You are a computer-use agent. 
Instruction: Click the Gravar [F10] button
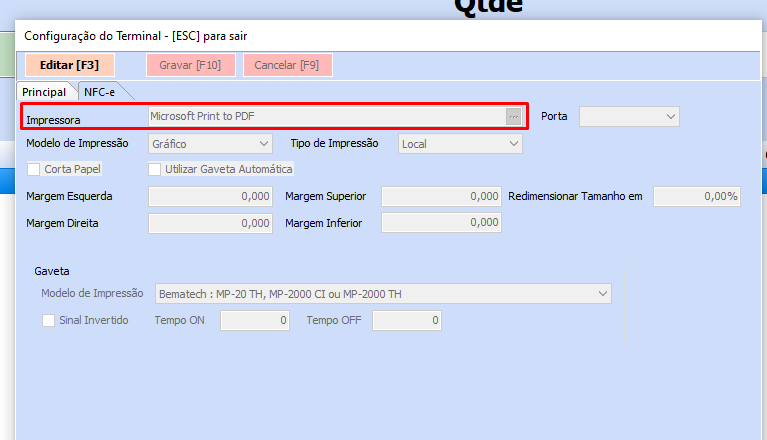pyautogui.click(x=190, y=65)
